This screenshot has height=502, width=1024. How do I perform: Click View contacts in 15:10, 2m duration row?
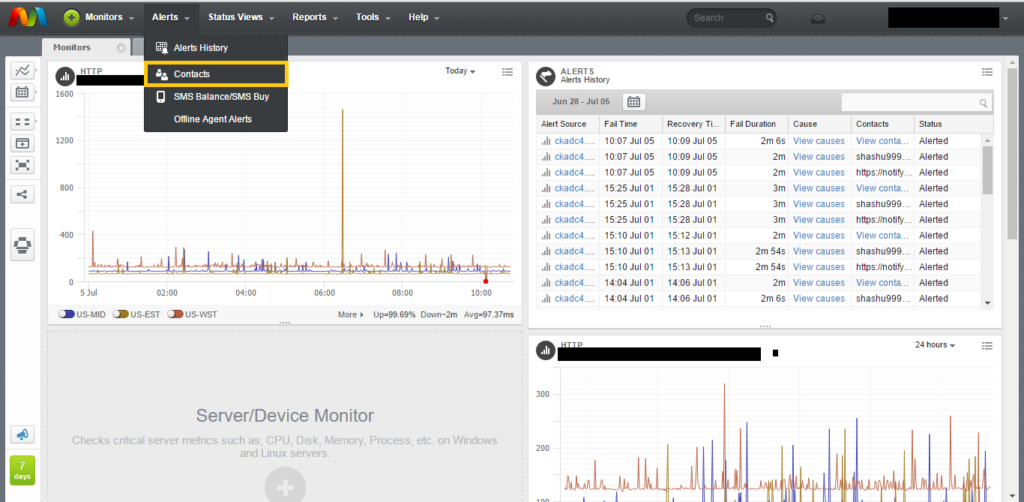point(883,236)
